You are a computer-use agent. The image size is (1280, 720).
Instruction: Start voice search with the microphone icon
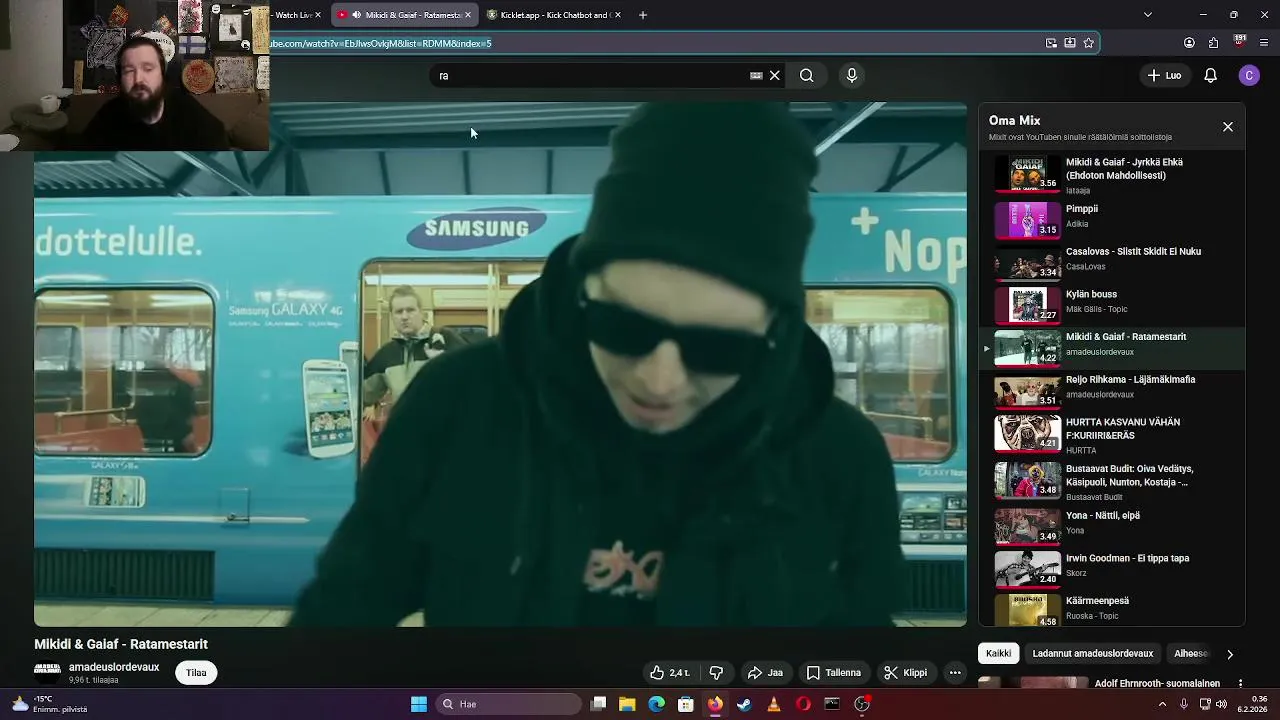click(852, 75)
